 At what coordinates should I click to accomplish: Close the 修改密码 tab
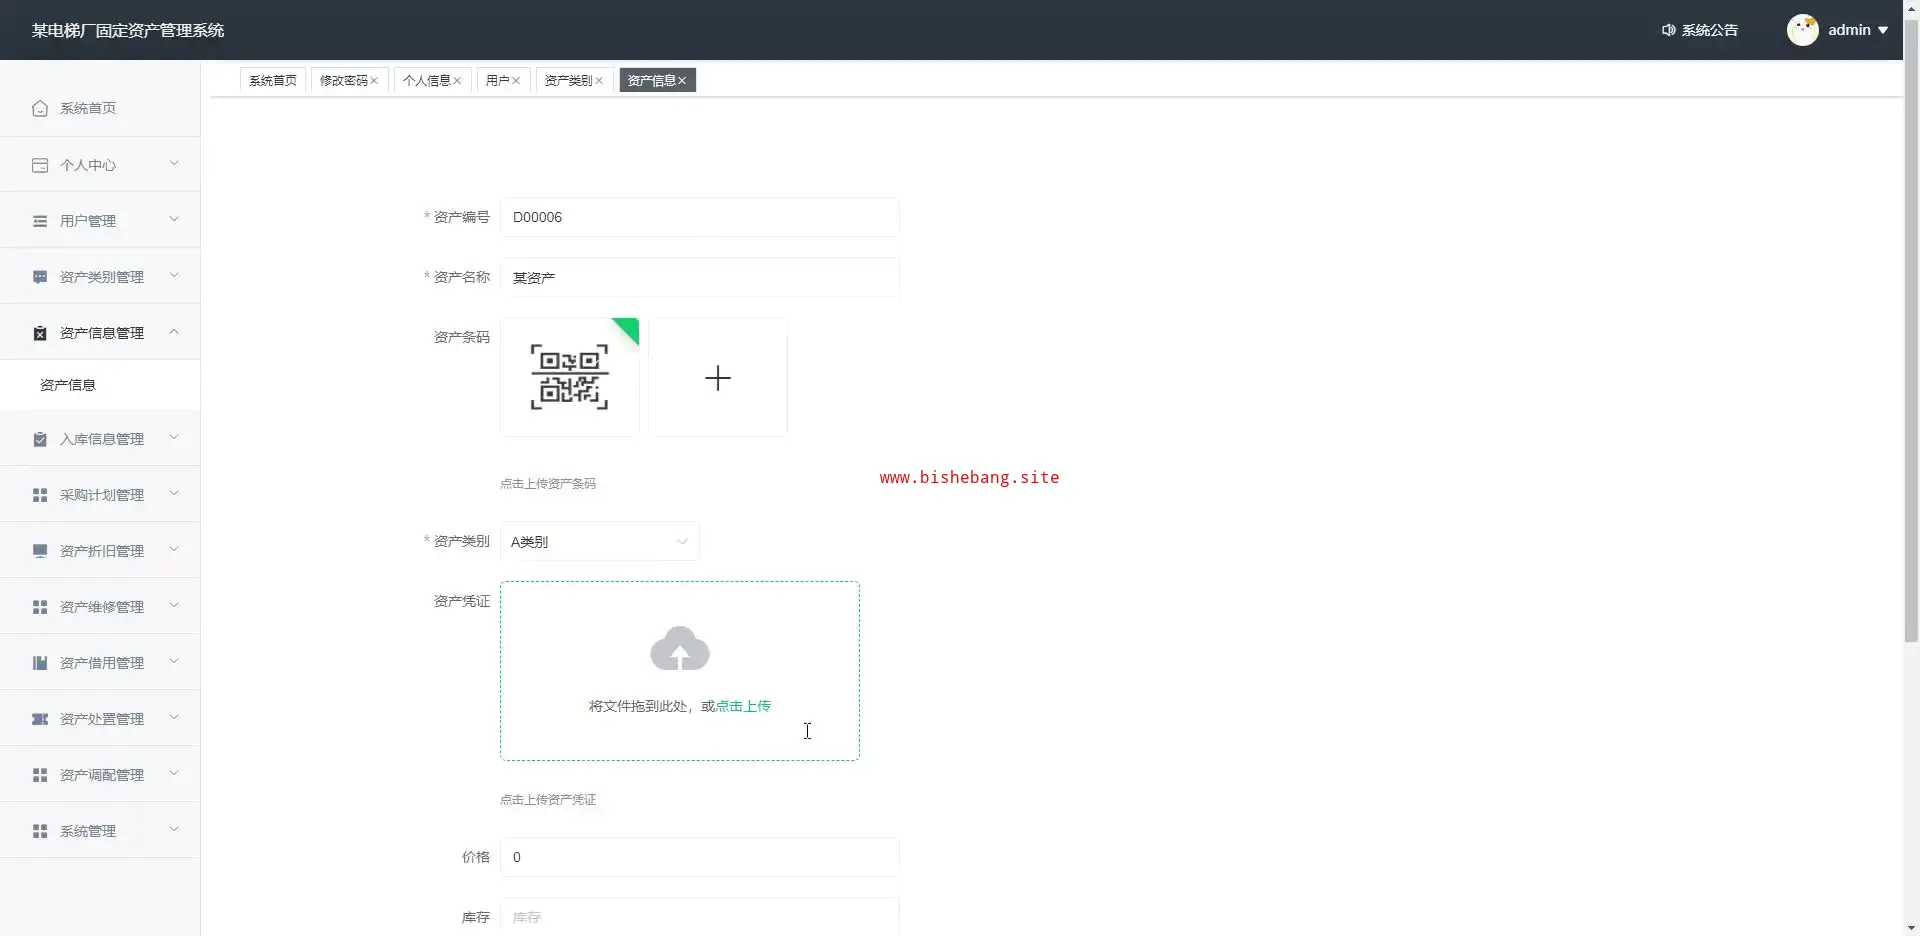pos(374,81)
